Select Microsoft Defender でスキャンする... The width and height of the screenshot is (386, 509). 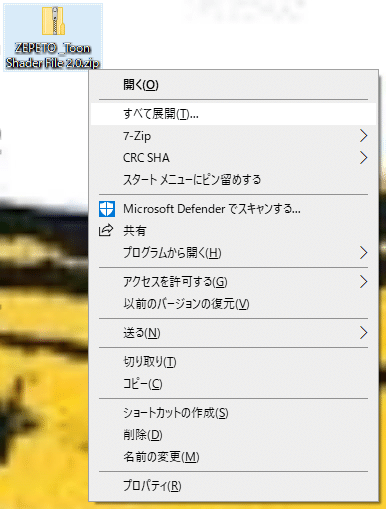click(233, 209)
